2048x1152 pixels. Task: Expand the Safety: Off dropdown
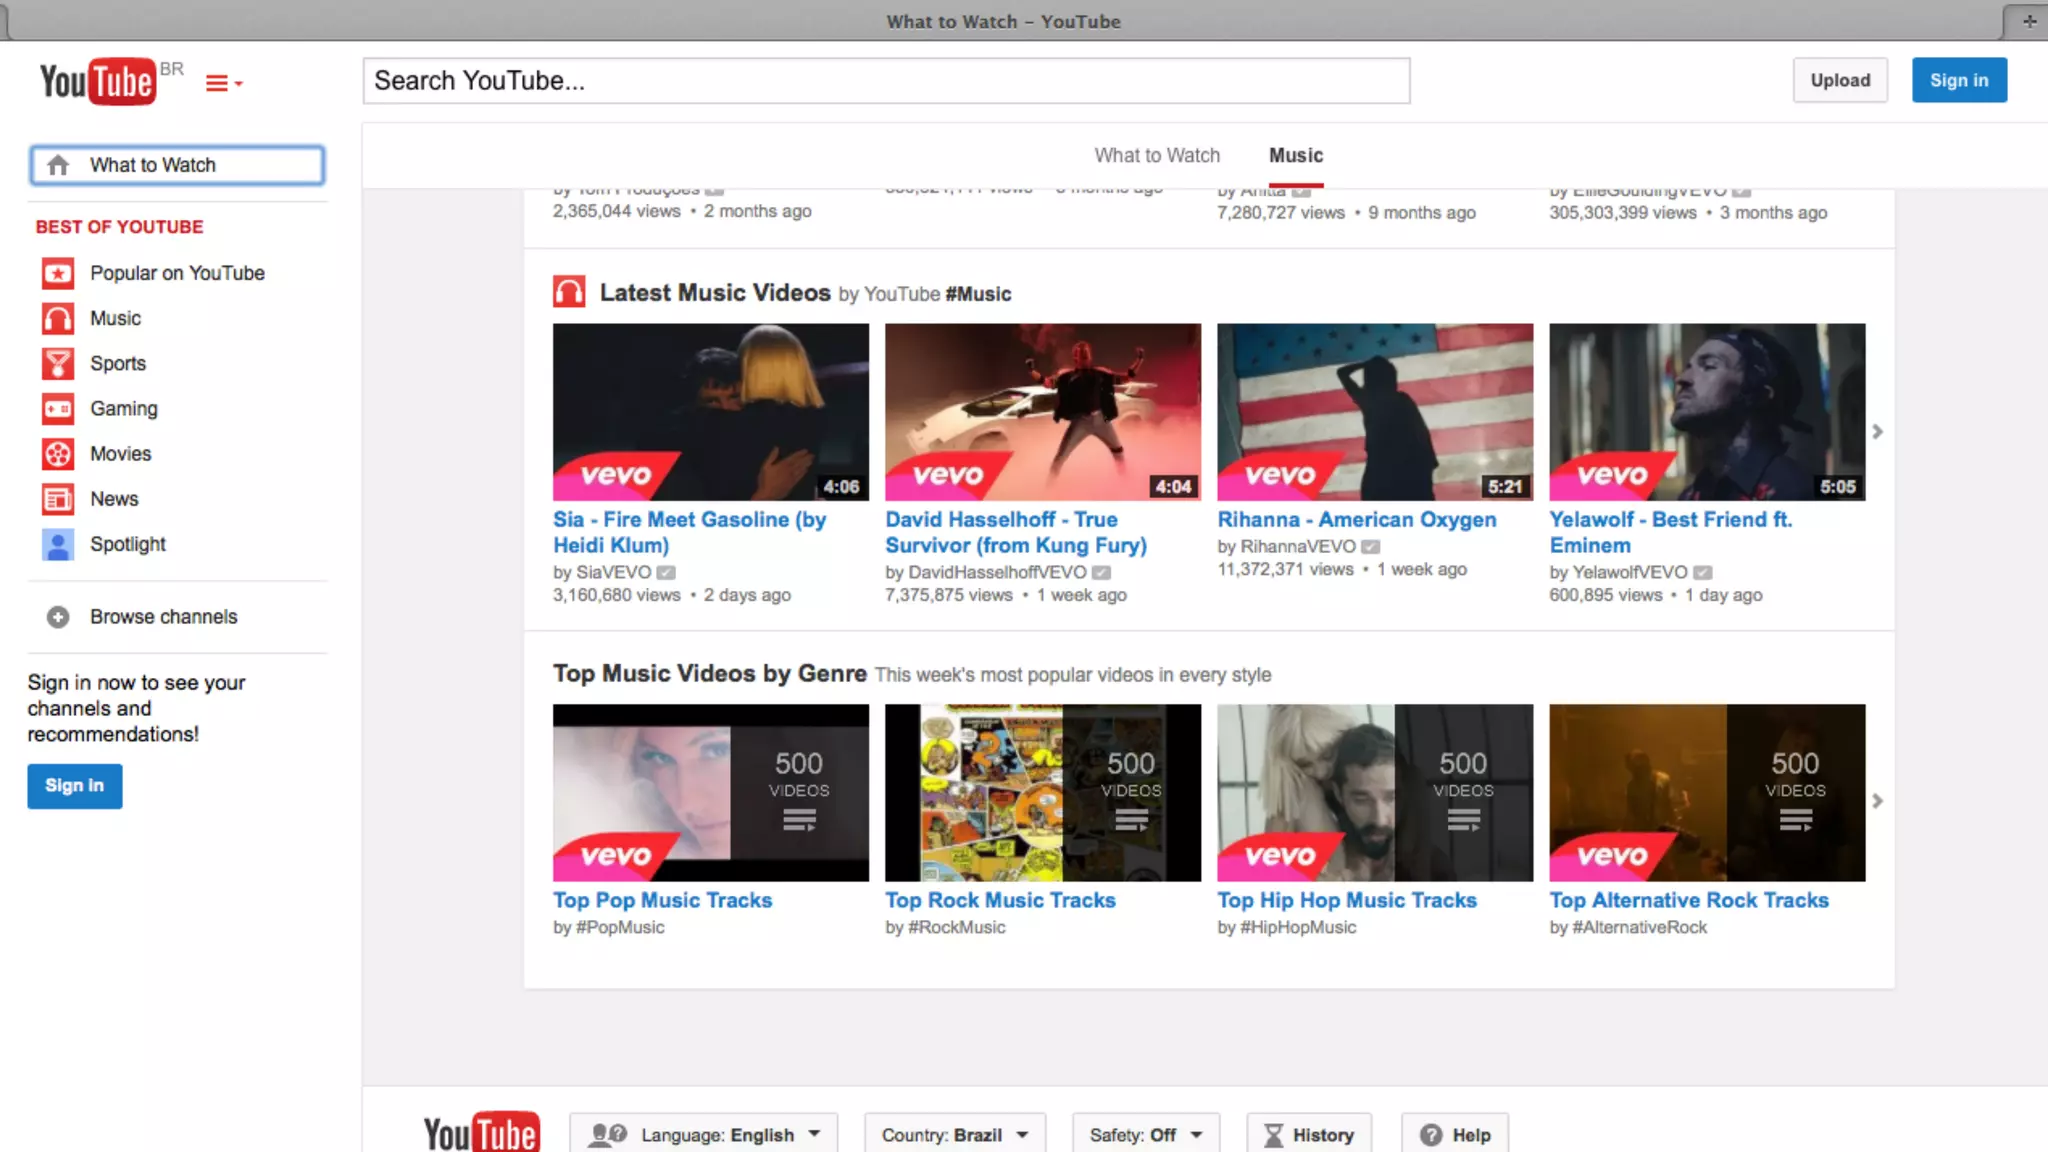1145,1134
